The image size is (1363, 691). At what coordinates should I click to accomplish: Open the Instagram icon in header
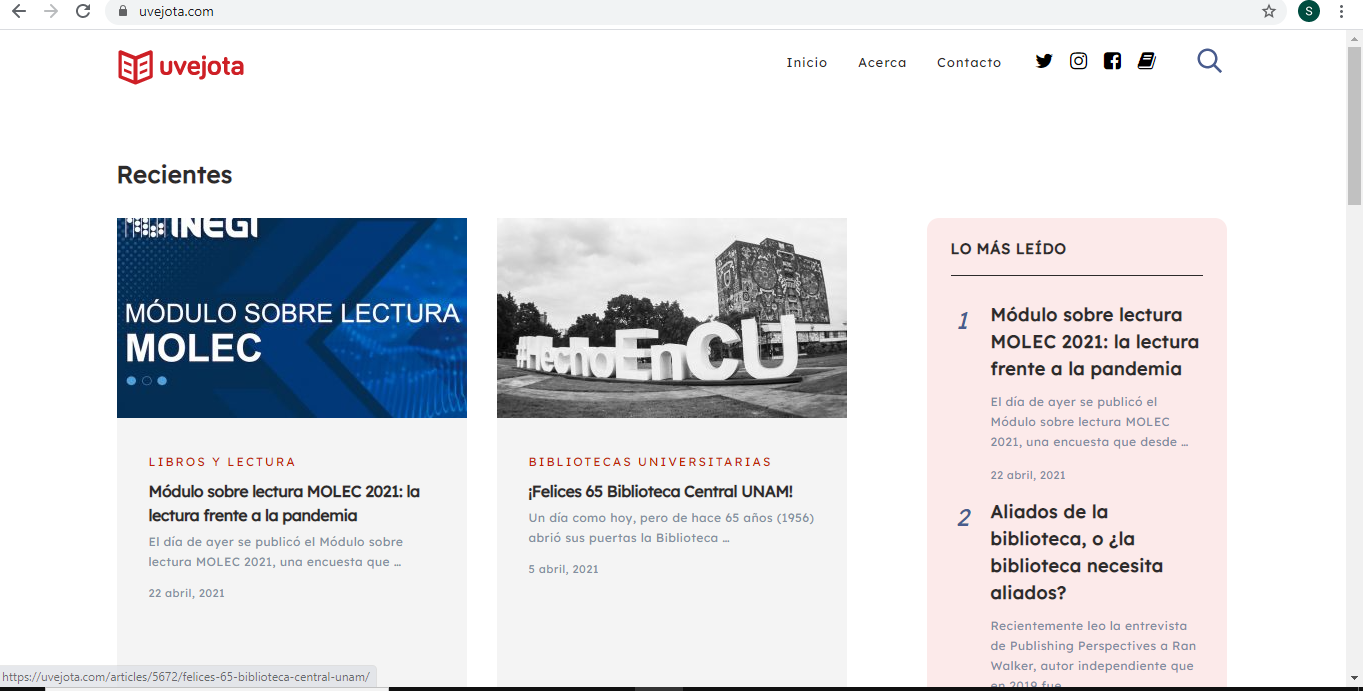(1078, 61)
